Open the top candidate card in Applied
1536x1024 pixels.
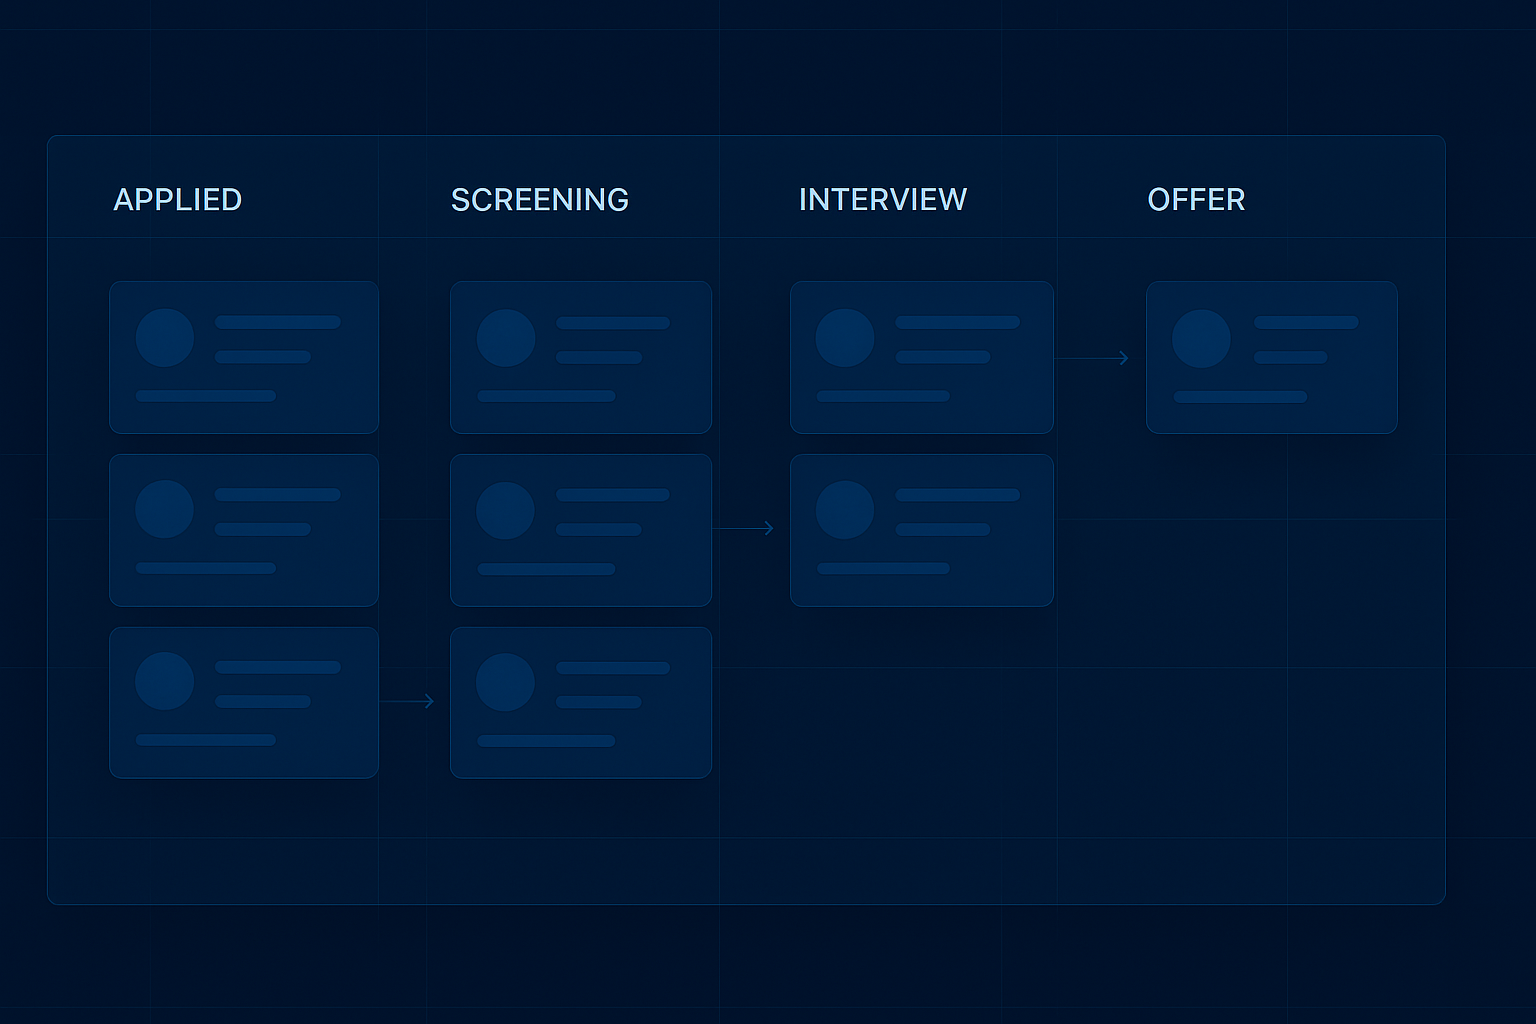pos(244,357)
